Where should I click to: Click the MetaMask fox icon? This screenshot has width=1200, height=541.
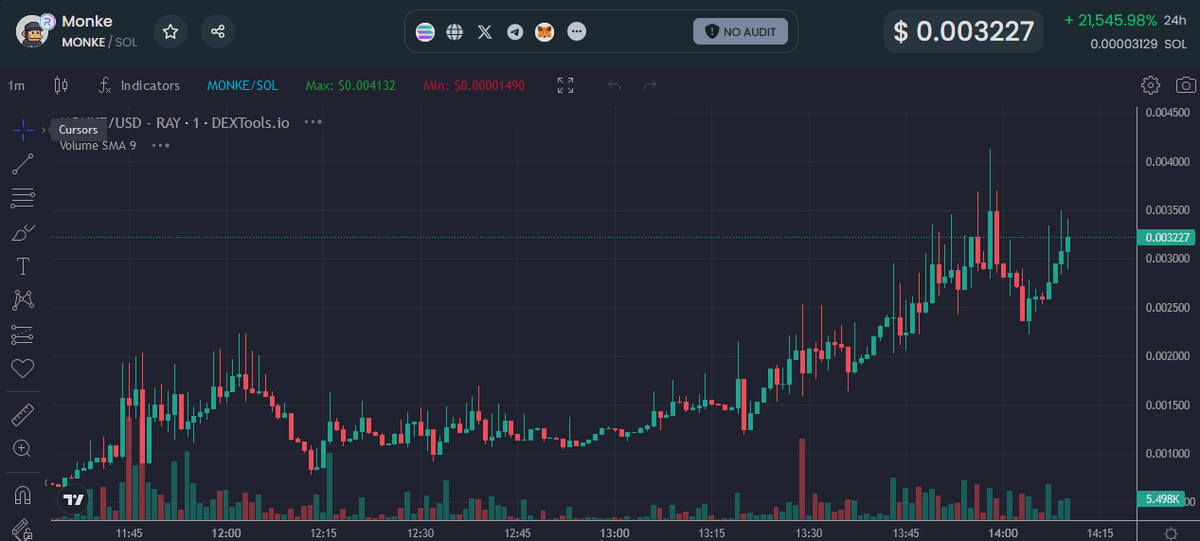[545, 32]
